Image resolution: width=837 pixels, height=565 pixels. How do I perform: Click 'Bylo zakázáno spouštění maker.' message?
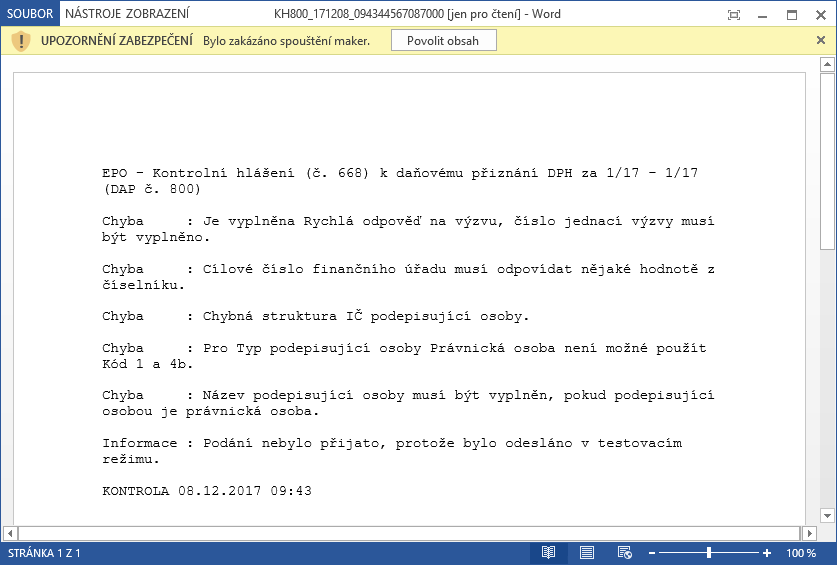point(286,41)
